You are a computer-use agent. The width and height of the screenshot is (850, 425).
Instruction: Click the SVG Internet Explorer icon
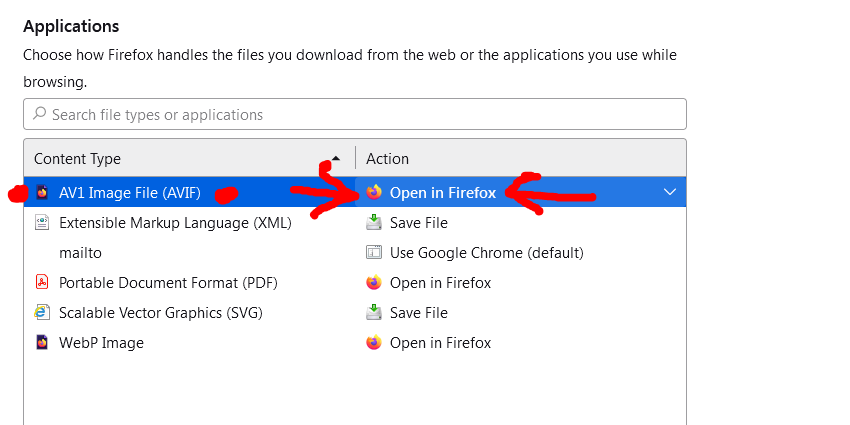point(42,312)
